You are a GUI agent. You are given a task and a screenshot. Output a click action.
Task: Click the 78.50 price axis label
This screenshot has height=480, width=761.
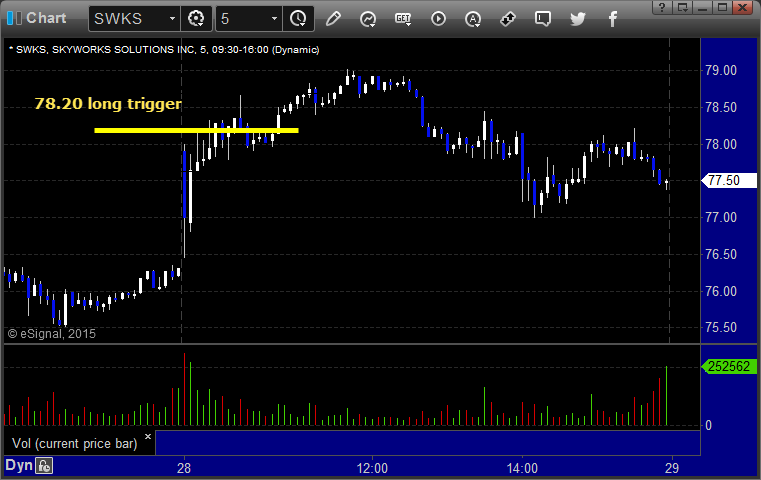tap(721, 107)
